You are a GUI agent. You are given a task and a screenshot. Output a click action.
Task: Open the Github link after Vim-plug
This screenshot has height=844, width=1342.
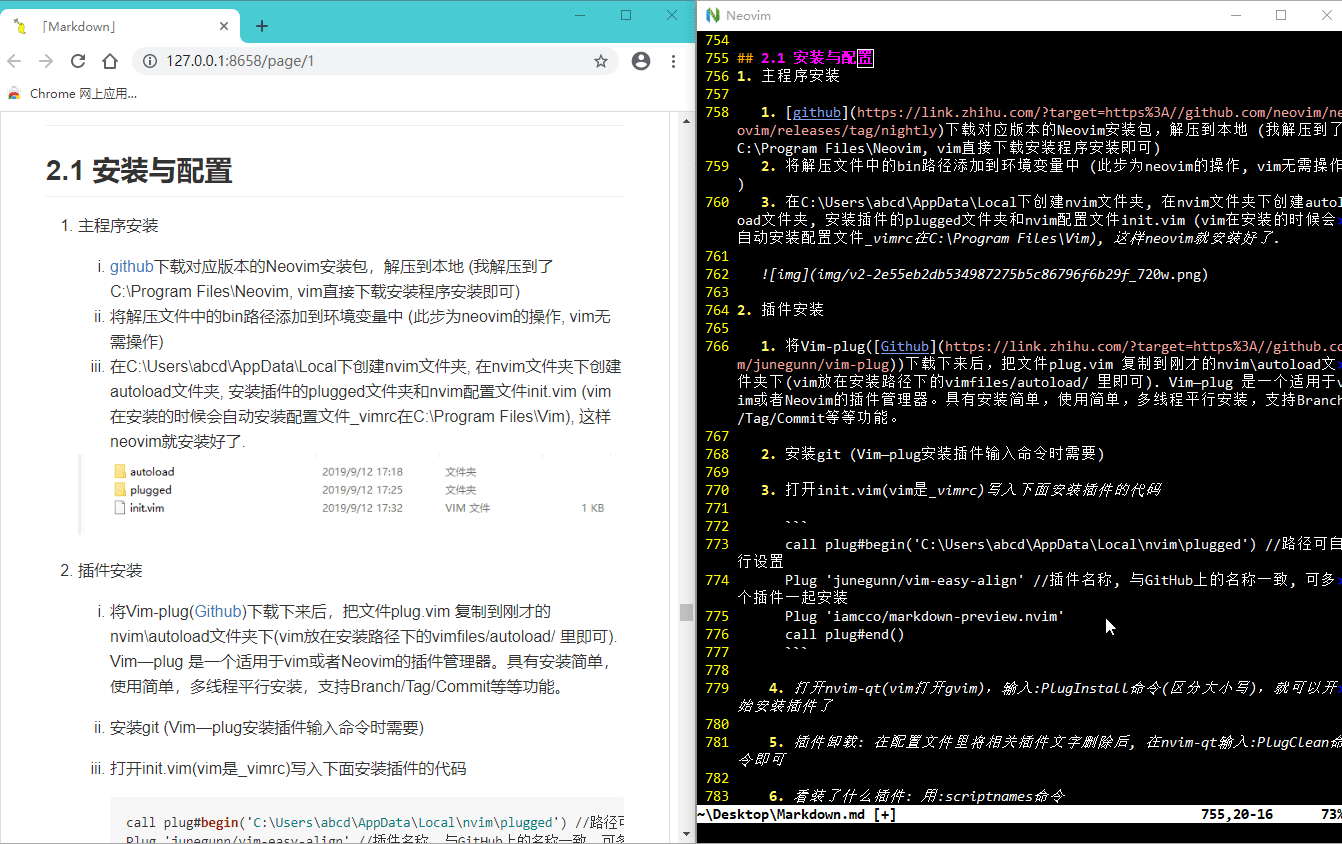coord(217,611)
